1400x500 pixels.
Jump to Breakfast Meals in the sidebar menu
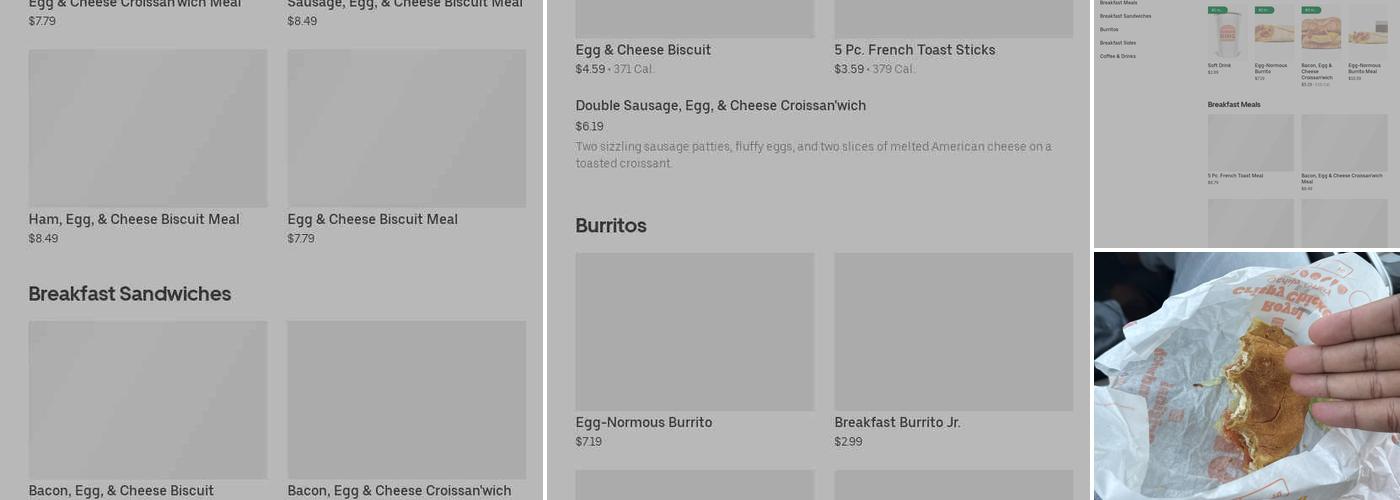tap(1118, 3)
